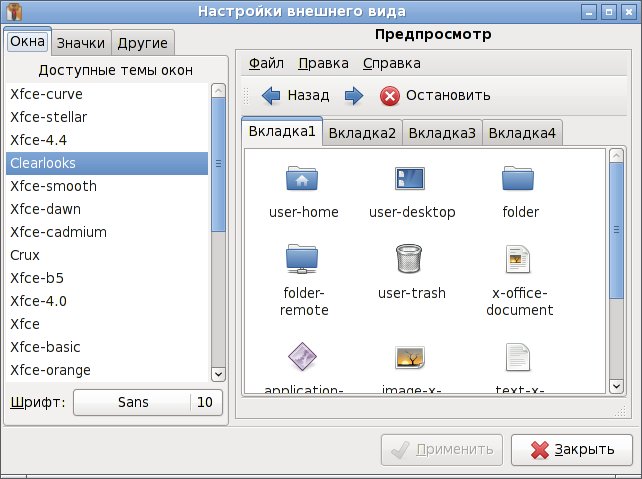Click the Остановить text label
The height and width of the screenshot is (479, 642).
(448, 95)
